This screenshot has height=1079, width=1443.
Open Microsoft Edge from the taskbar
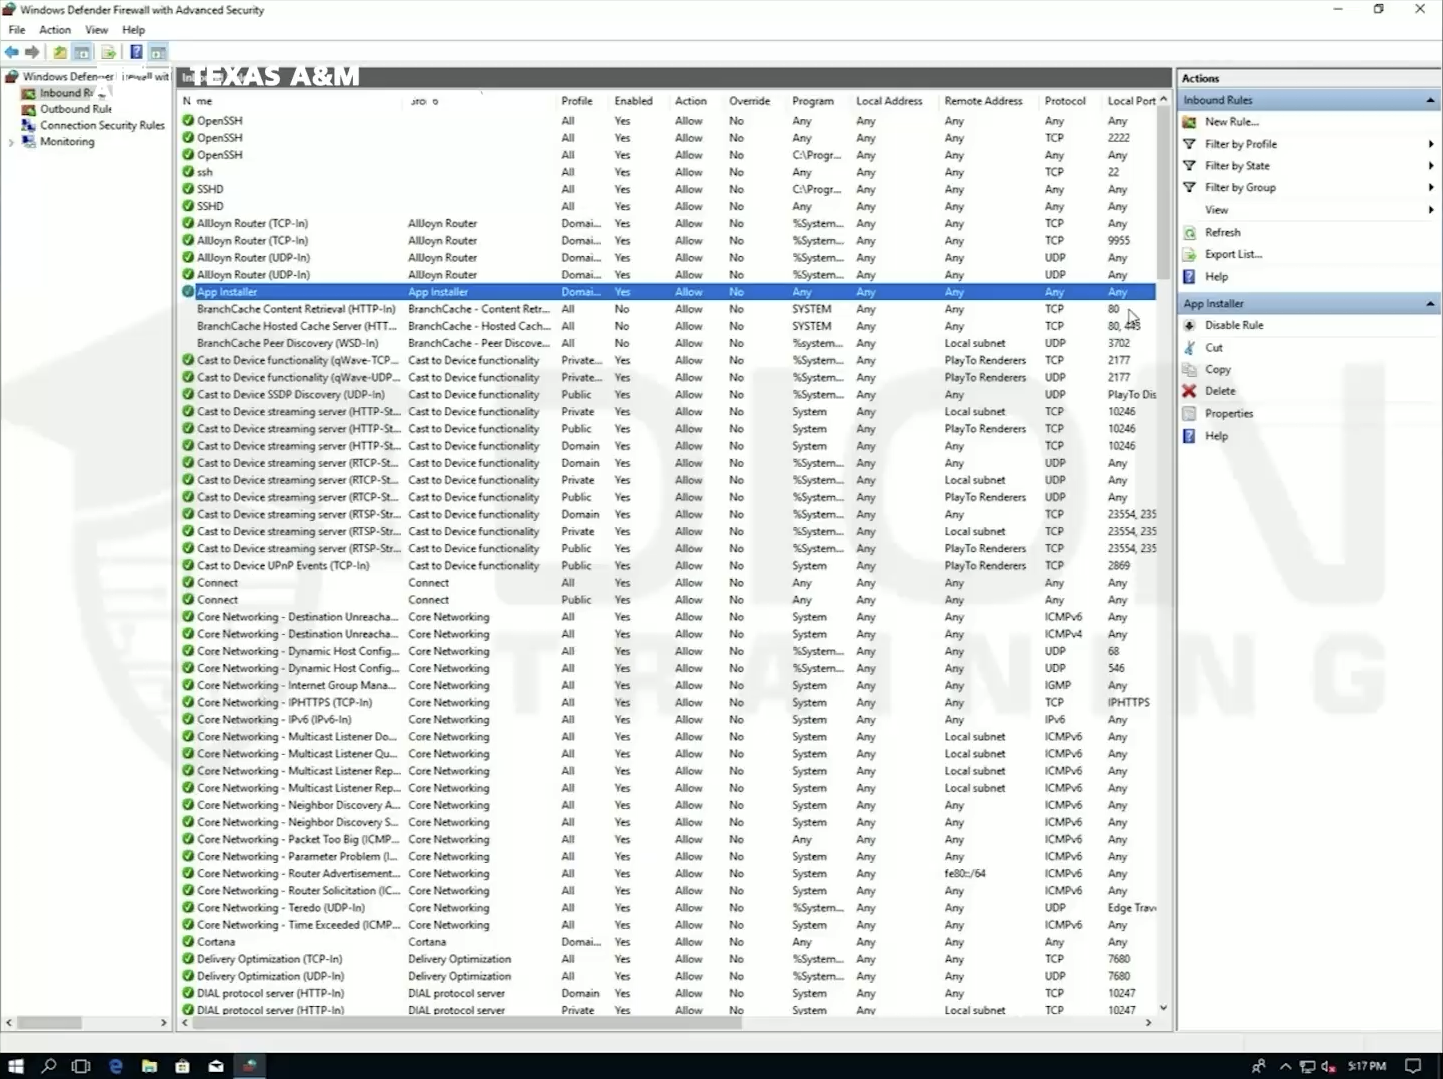[x=115, y=1066]
